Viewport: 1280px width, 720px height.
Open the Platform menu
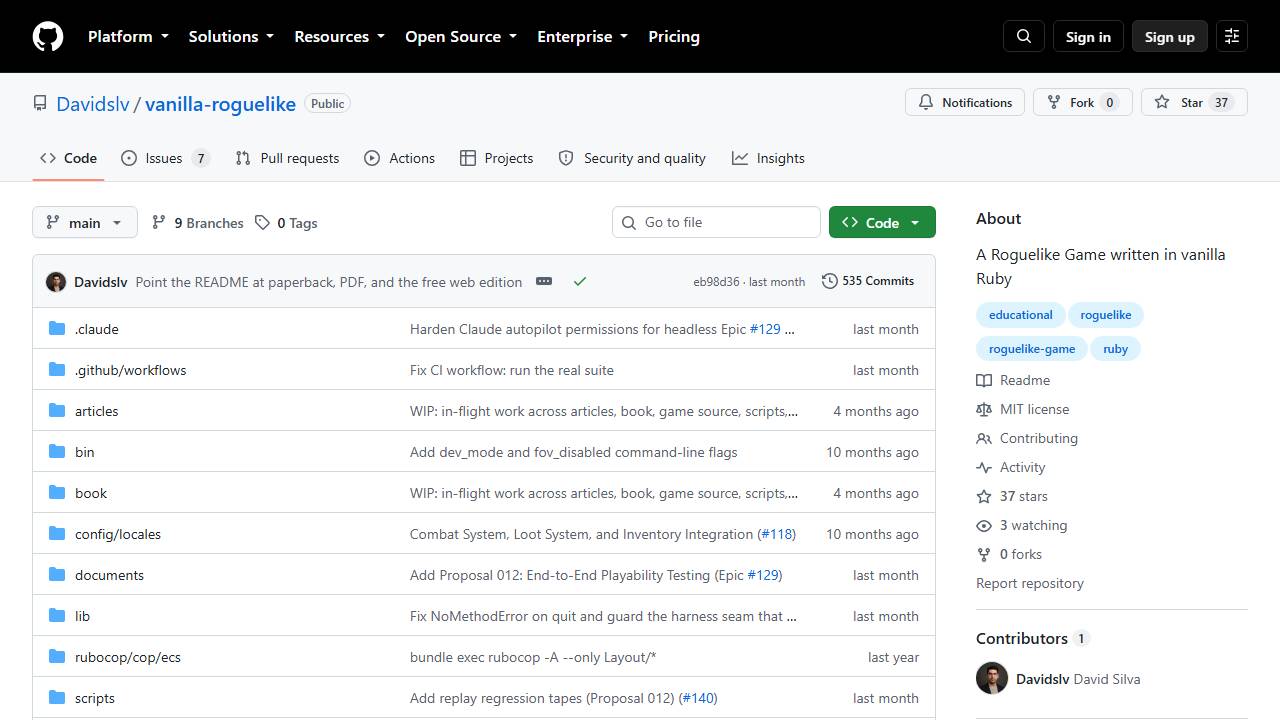(128, 37)
